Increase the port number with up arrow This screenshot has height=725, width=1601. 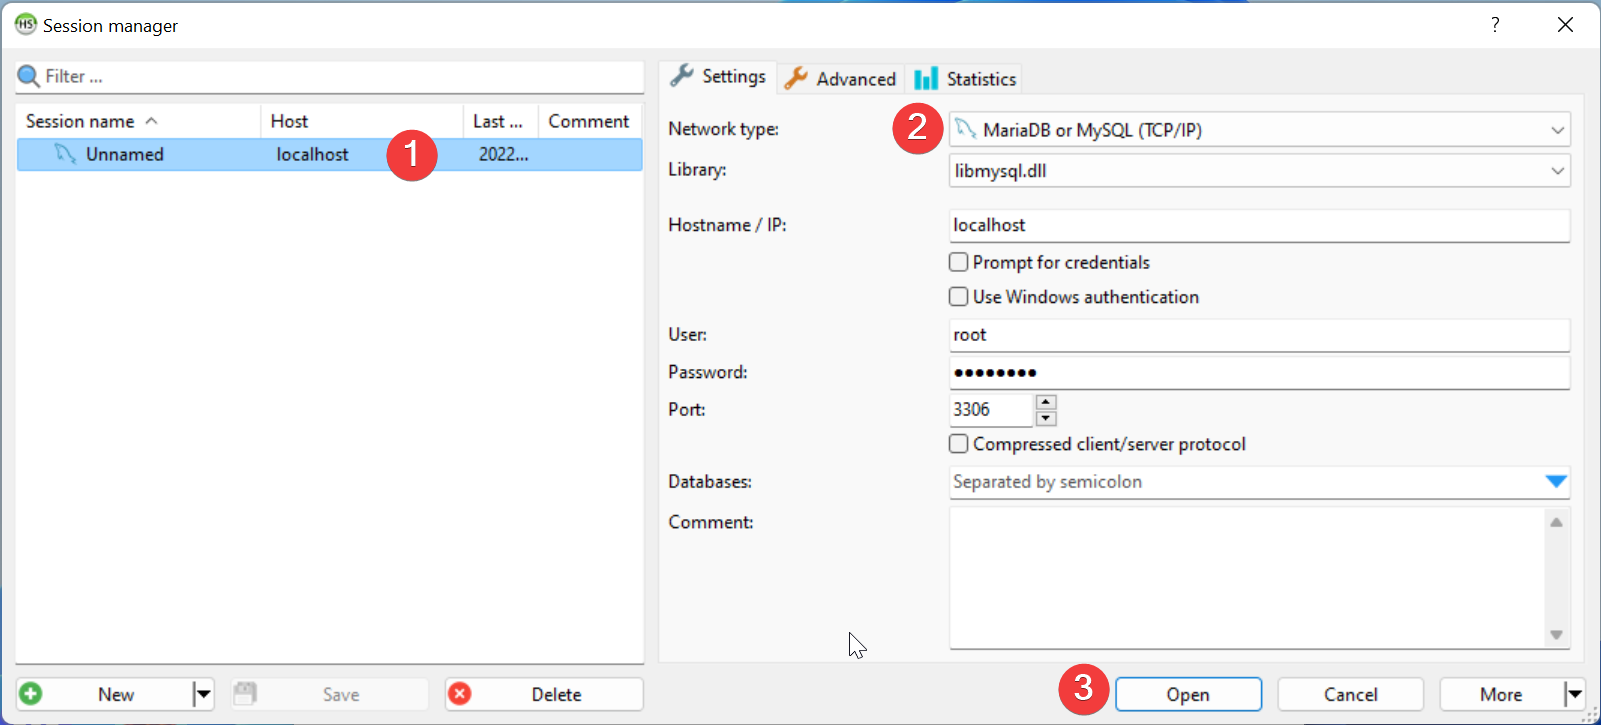[x=1046, y=402]
